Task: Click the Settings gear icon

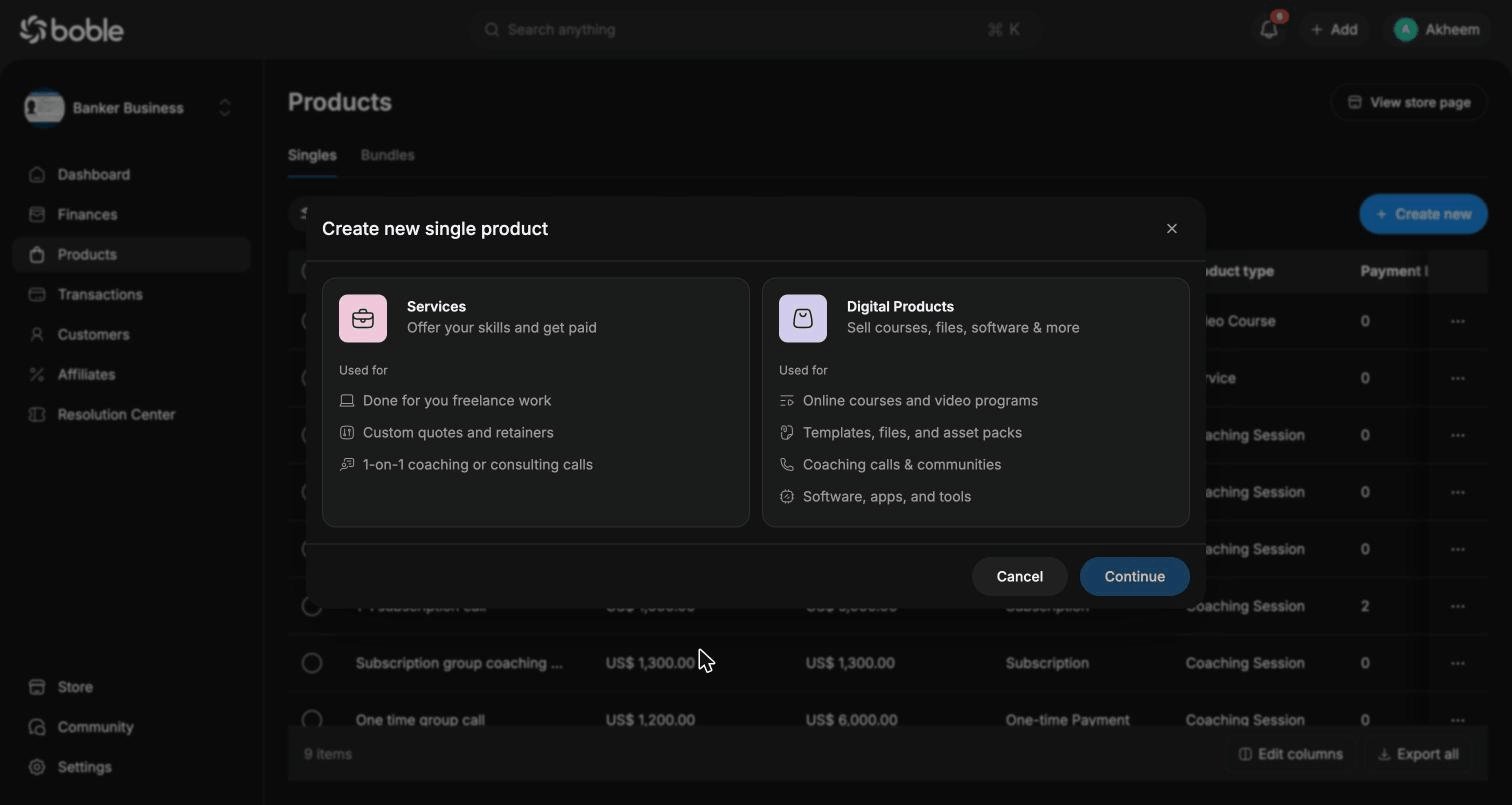Action: coord(37,767)
